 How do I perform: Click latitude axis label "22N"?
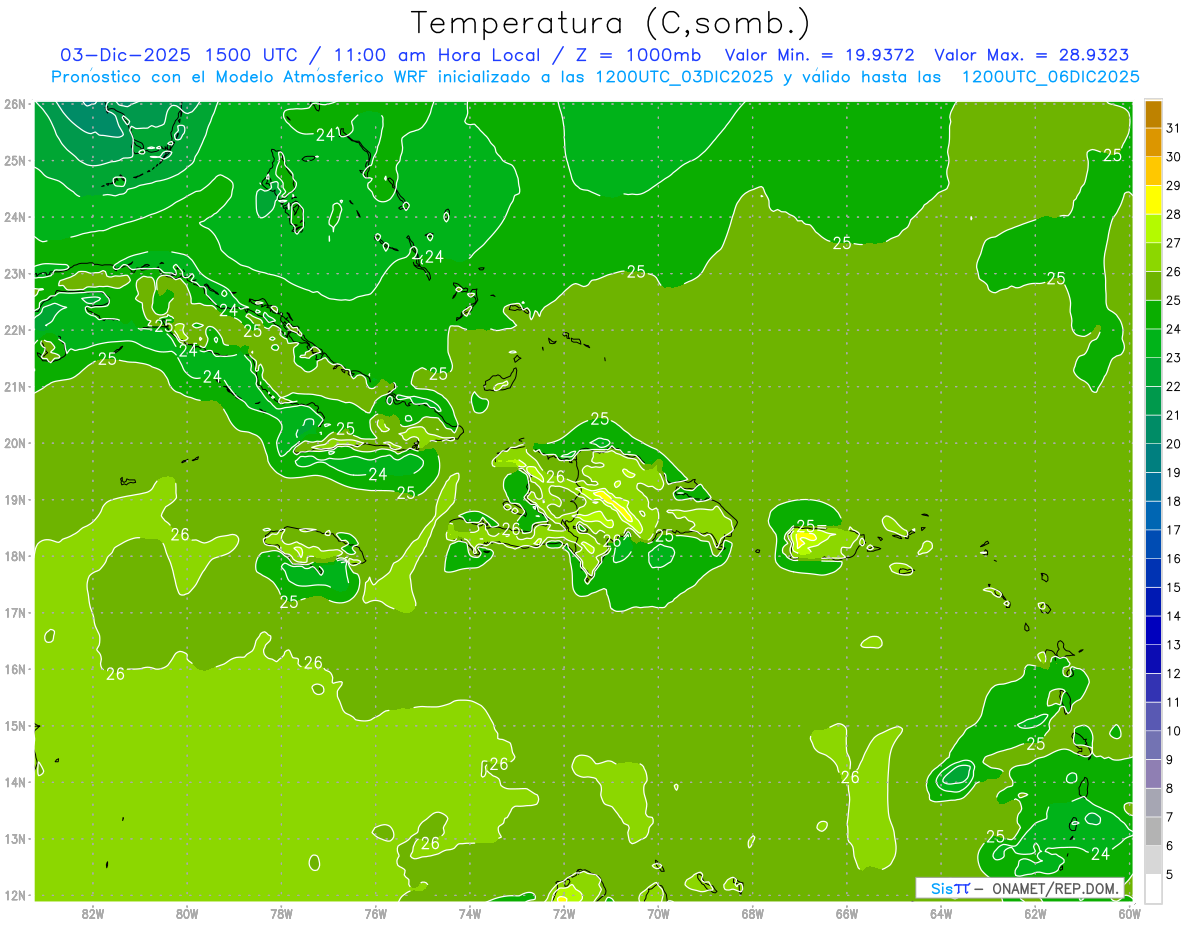(14, 330)
